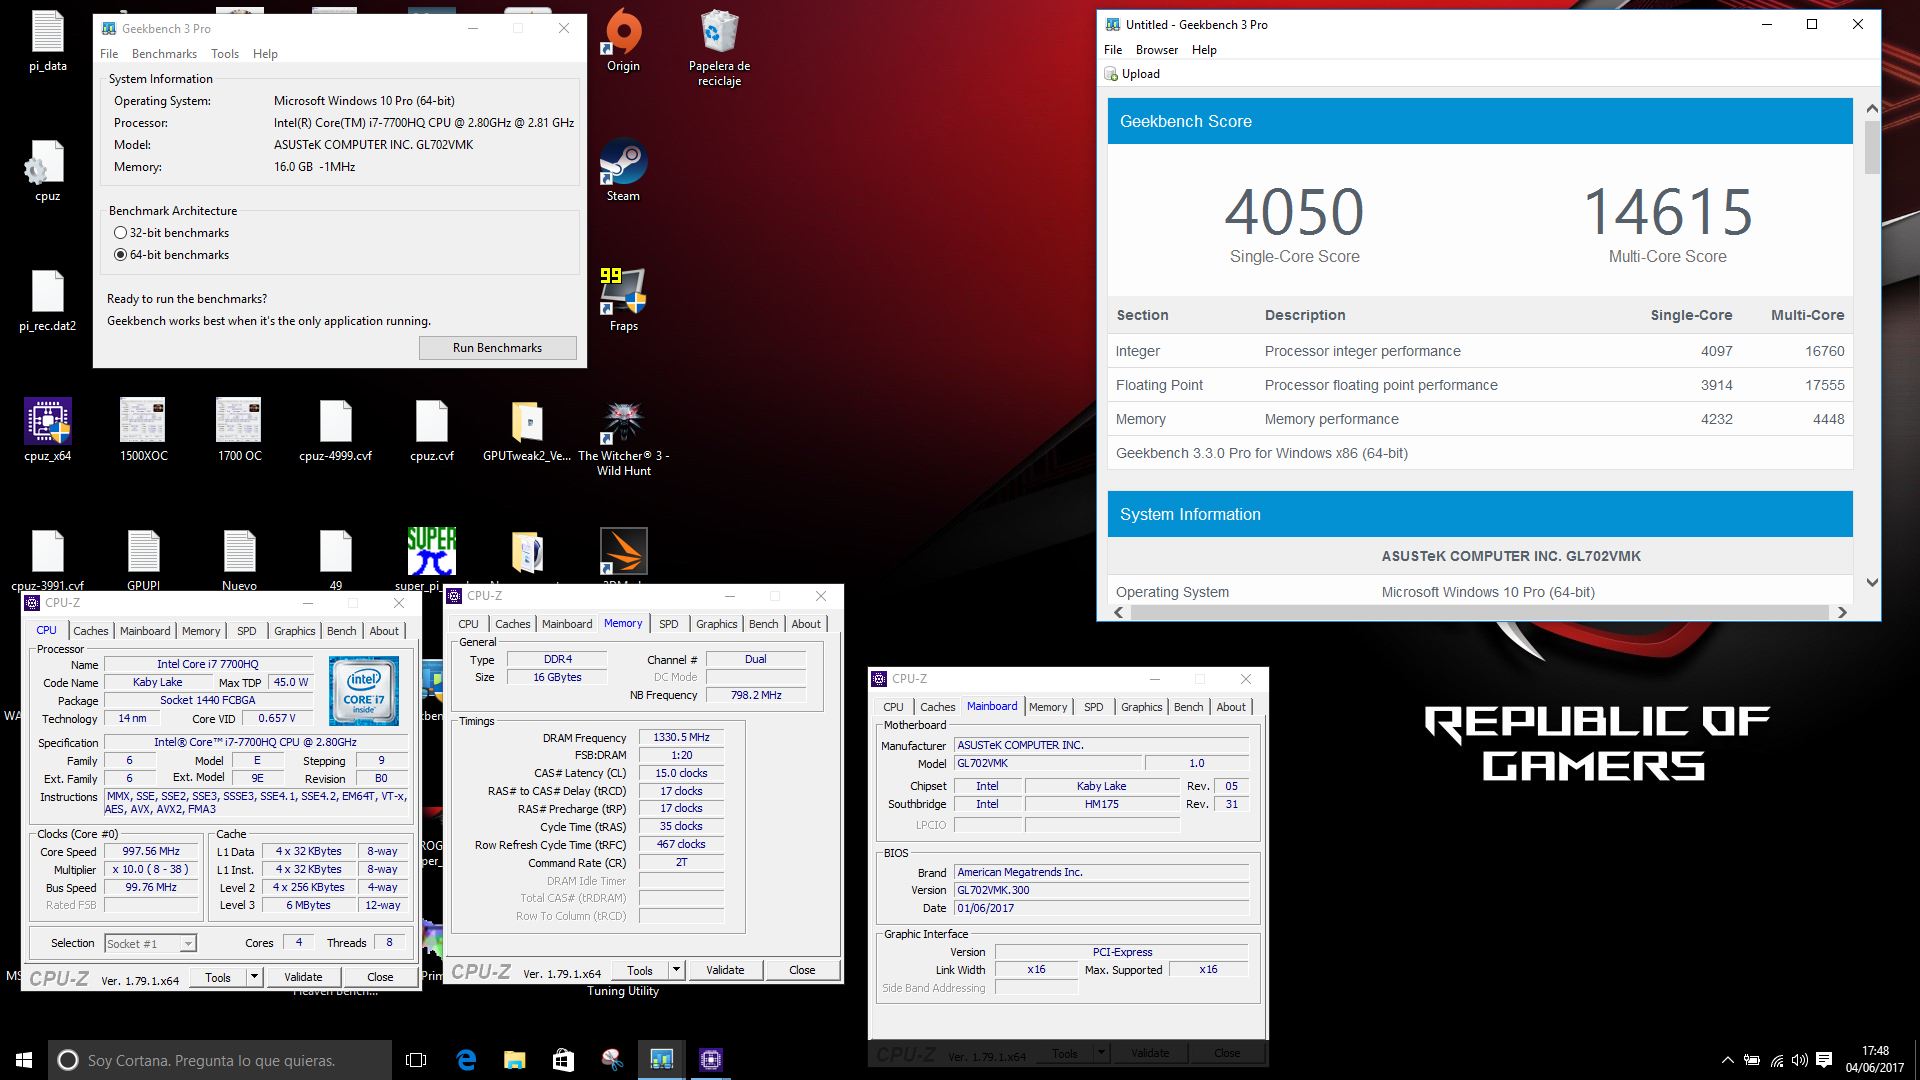This screenshot has height=1080, width=1920.
Task: Switch to Mainboard tab in CPU-Z CPU window
Action: tap(145, 631)
